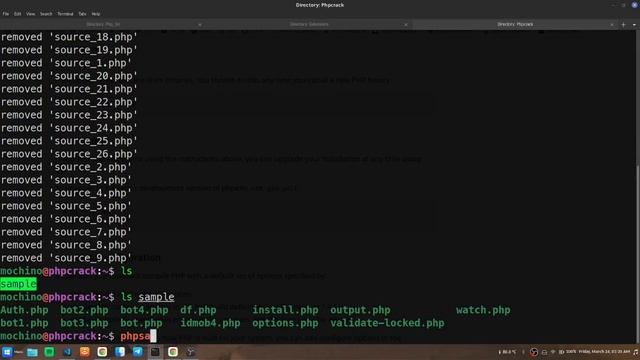Viewport: 640px width, 360px height.
Task: Open the blue Finder-like app in taskbar
Action: 120,352
